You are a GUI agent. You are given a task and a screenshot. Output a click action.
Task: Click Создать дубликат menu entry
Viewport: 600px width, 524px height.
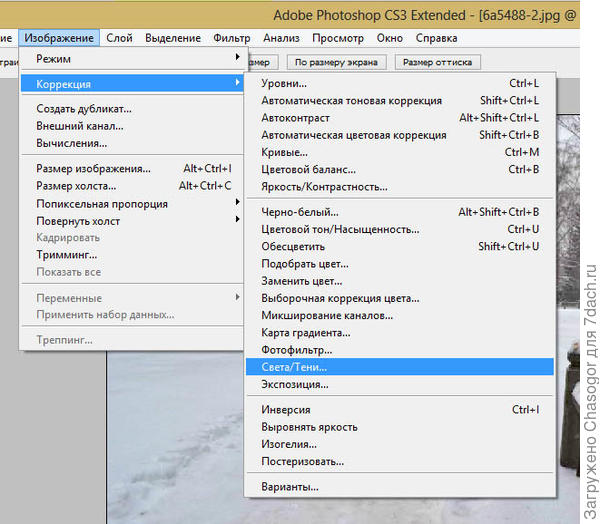coord(84,109)
